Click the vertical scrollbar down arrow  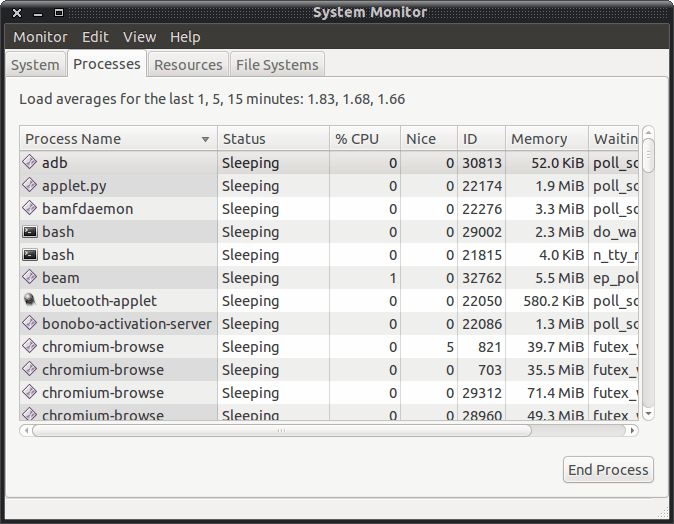pyautogui.click(x=648, y=413)
